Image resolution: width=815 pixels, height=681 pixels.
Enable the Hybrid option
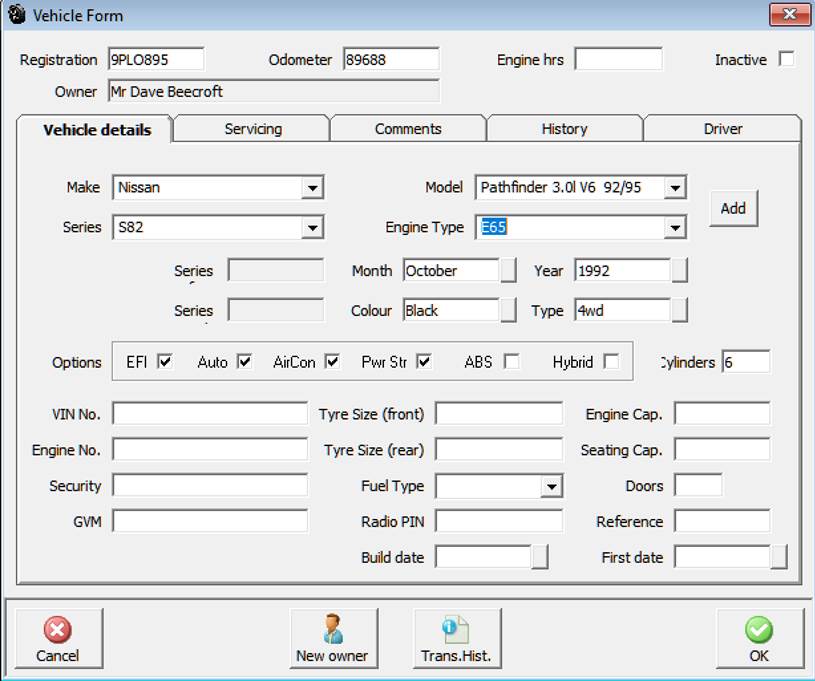(x=611, y=361)
